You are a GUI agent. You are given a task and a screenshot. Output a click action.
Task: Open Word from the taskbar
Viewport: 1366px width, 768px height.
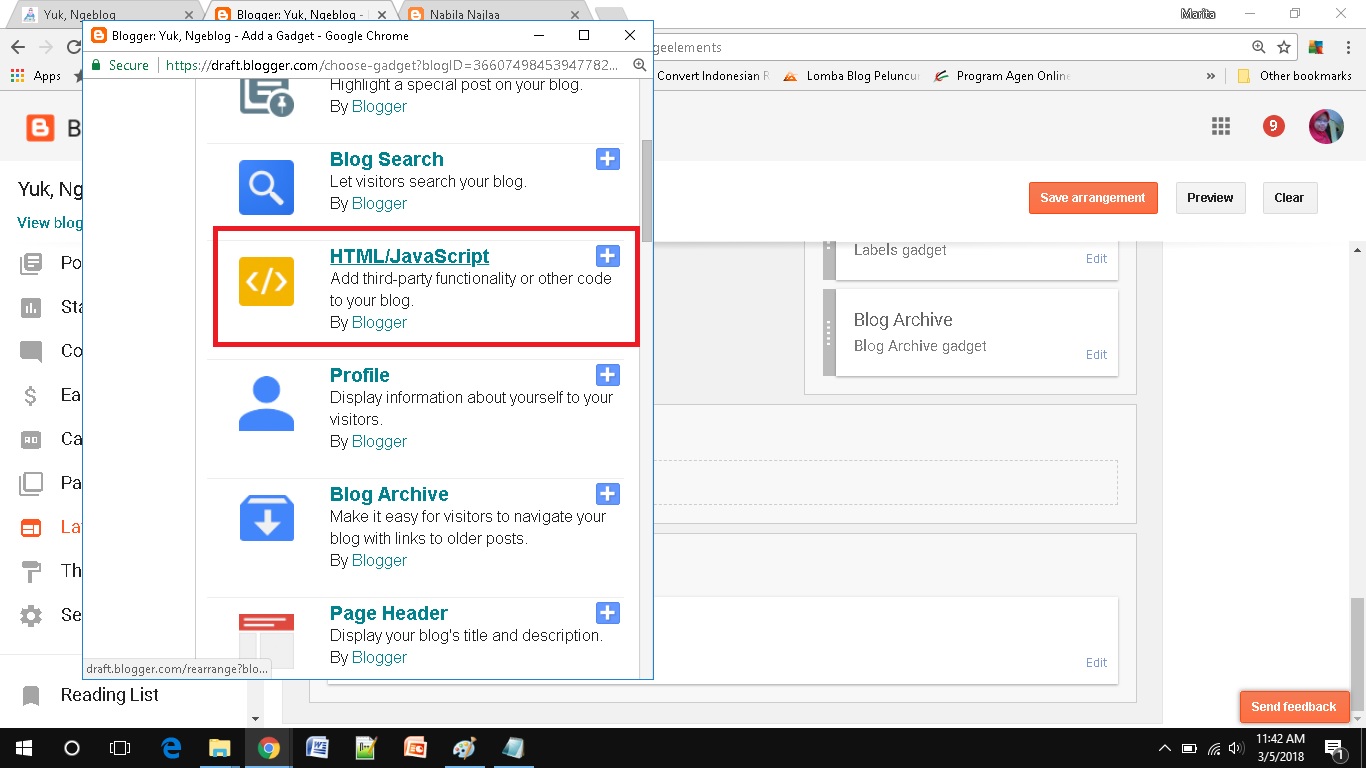click(317, 748)
